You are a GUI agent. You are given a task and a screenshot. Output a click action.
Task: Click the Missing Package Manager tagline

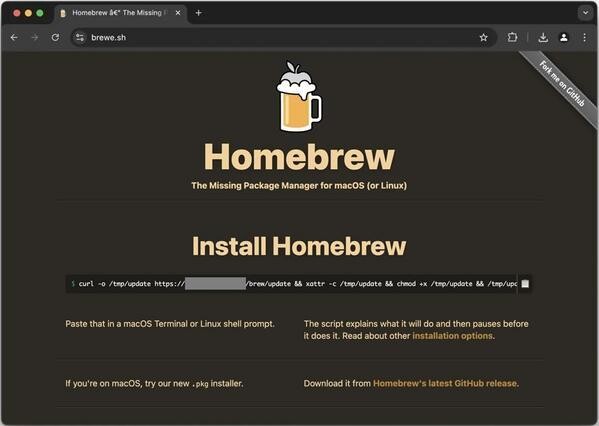pyautogui.click(x=299, y=186)
